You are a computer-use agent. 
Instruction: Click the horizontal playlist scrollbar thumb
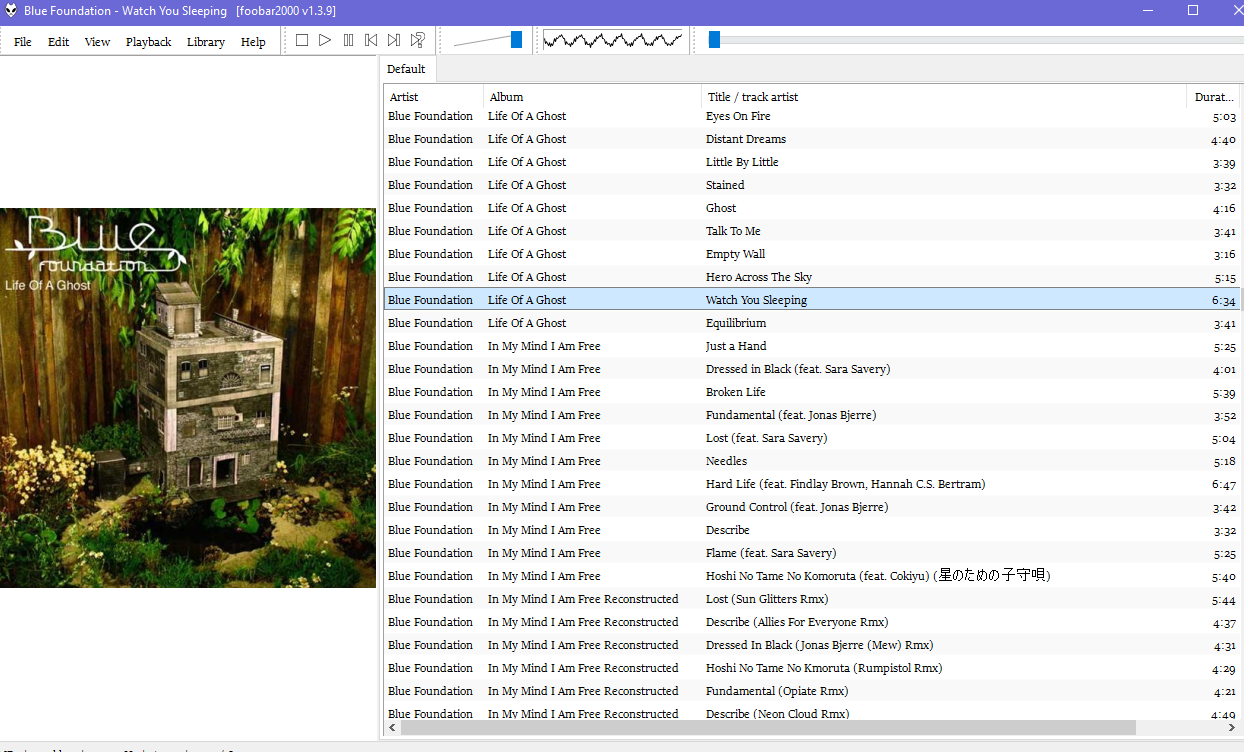click(x=768, y=728)
